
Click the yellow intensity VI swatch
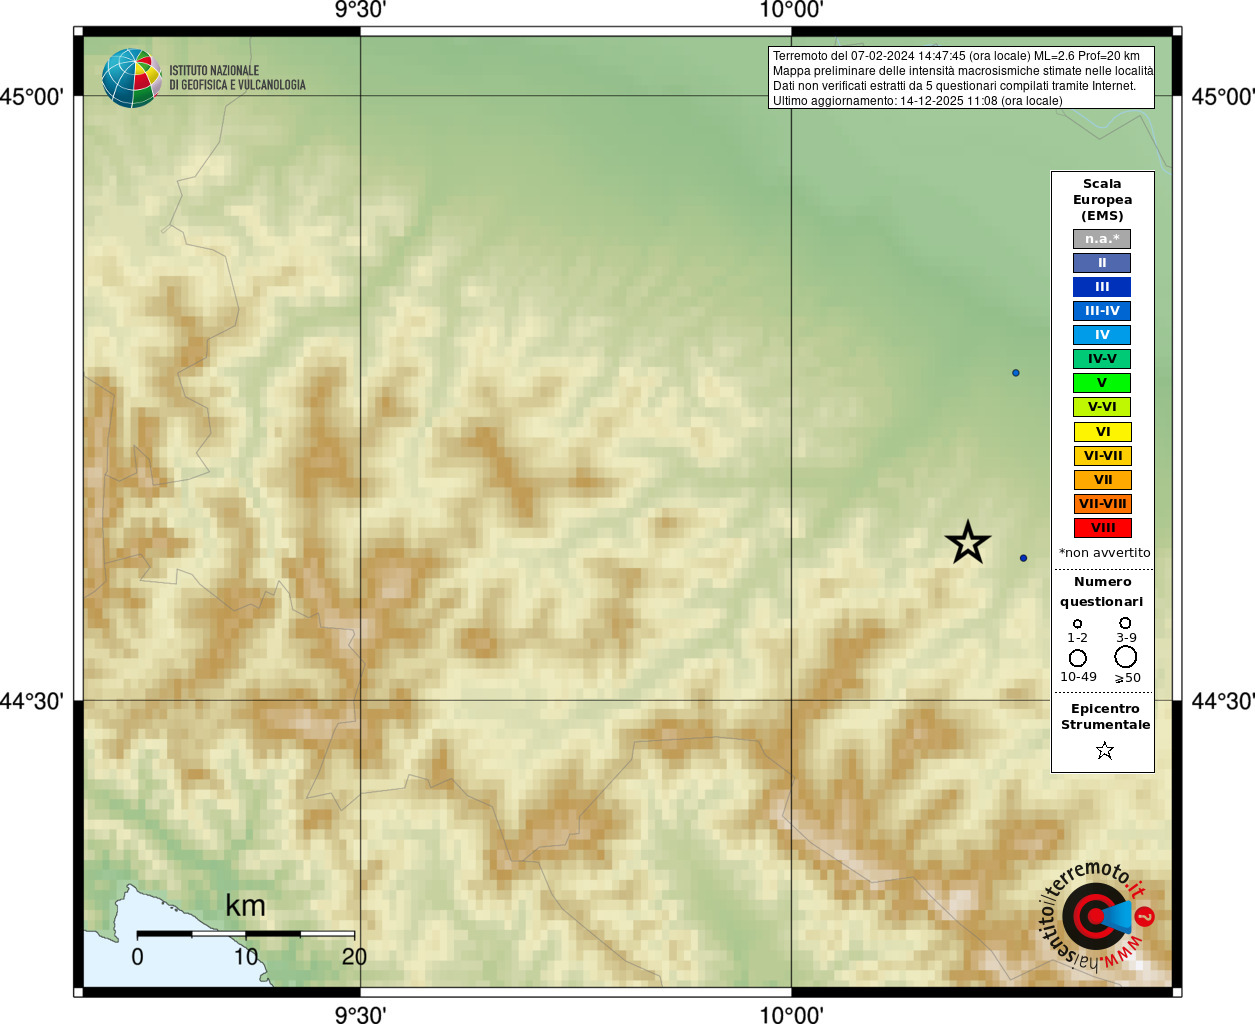(1103, 432)
